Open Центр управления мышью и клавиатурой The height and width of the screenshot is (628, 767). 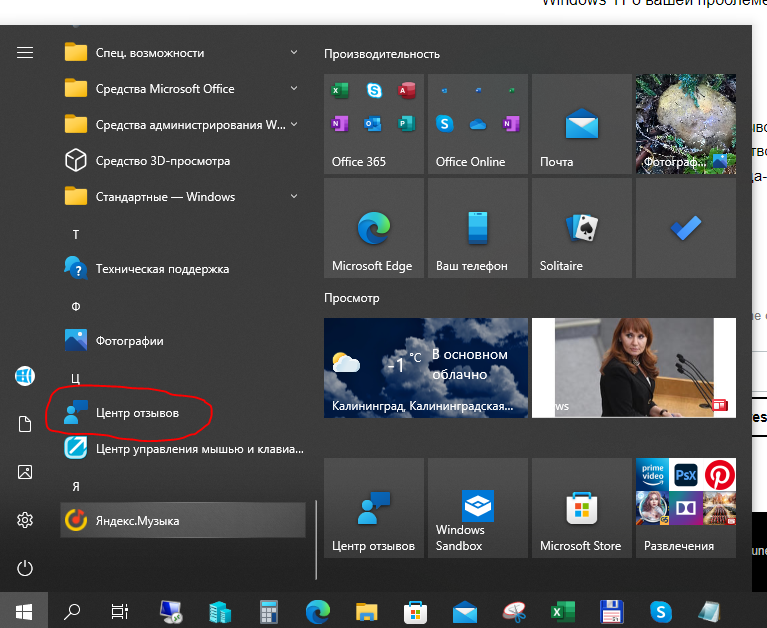click(x=183, y=449)
